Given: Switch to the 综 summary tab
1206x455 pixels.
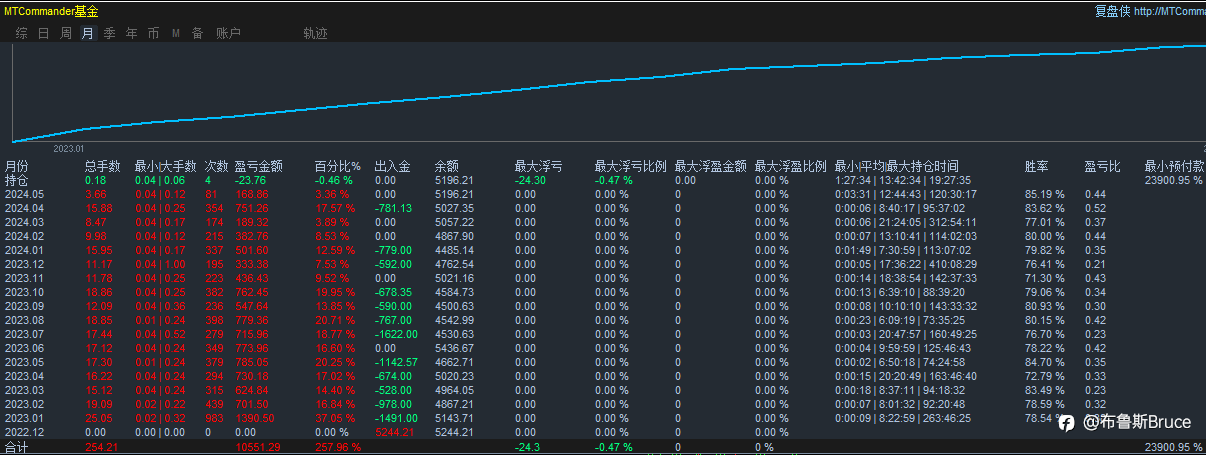Looking at the screenshot, I should coord(21,33).
